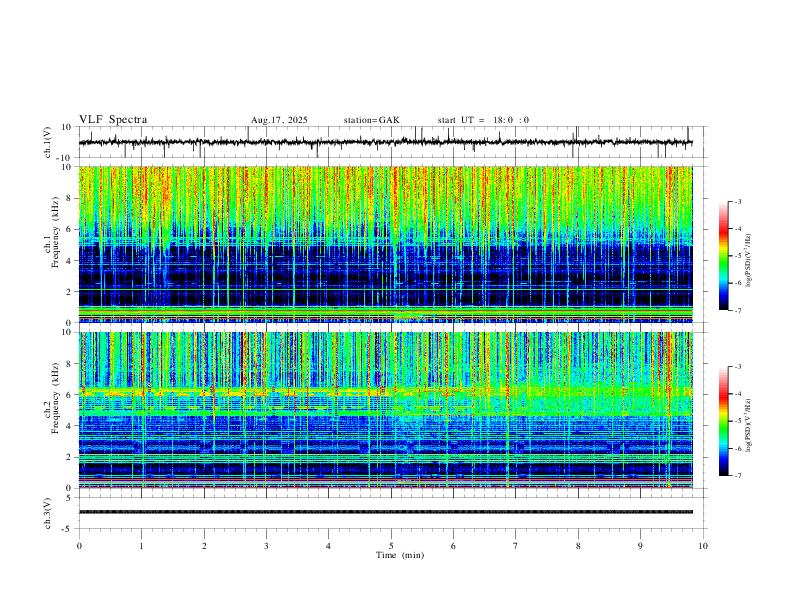
Task: Click the log(PSD) label beside ch.1 color bar
Action: click(x=749, y=260)
